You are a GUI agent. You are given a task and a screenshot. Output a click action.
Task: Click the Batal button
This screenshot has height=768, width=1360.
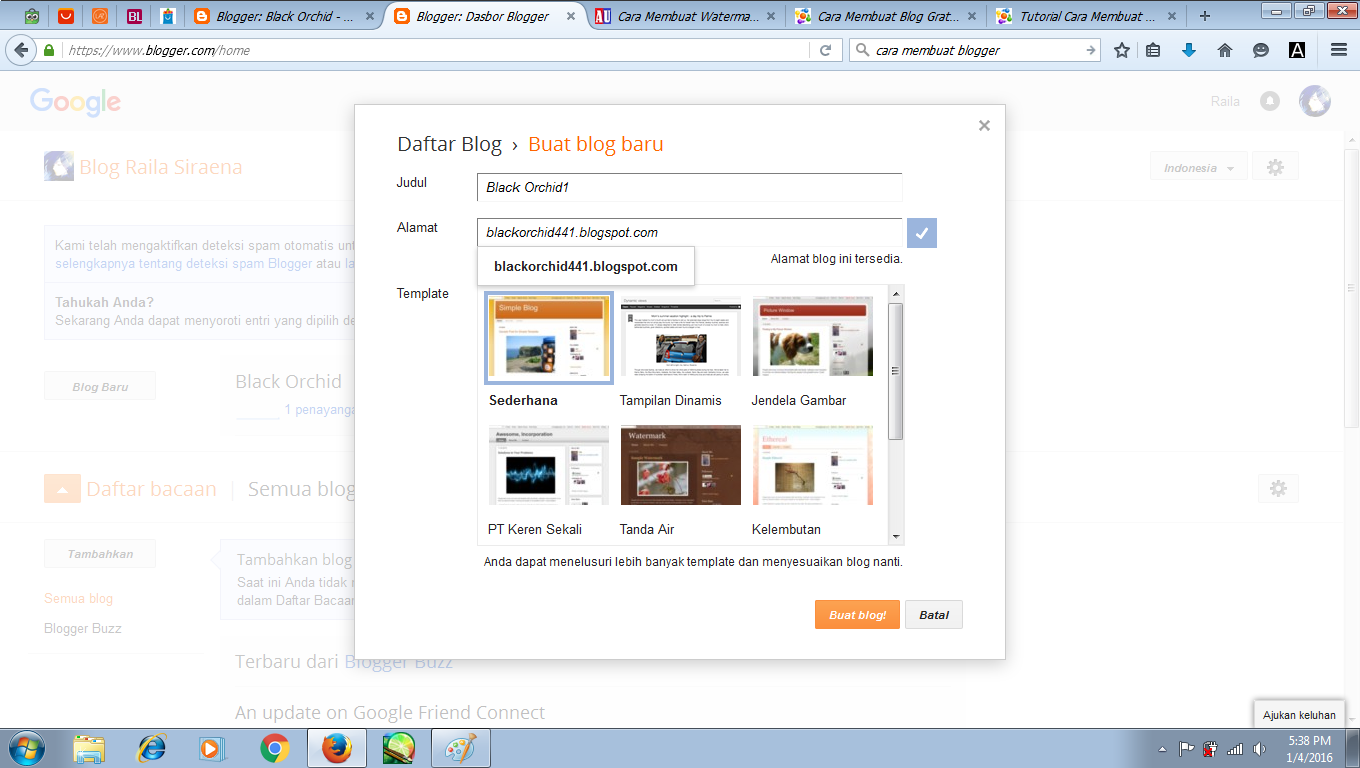coord(934,615)
